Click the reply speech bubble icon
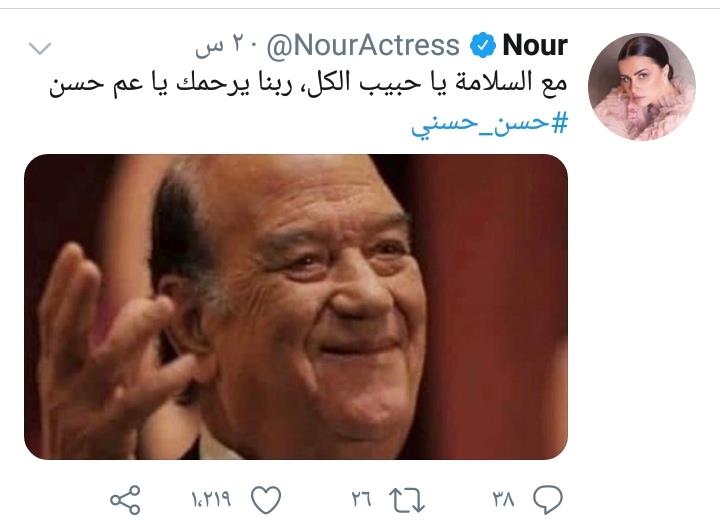This screenshot has height=520, width=720. coord(547,499)
